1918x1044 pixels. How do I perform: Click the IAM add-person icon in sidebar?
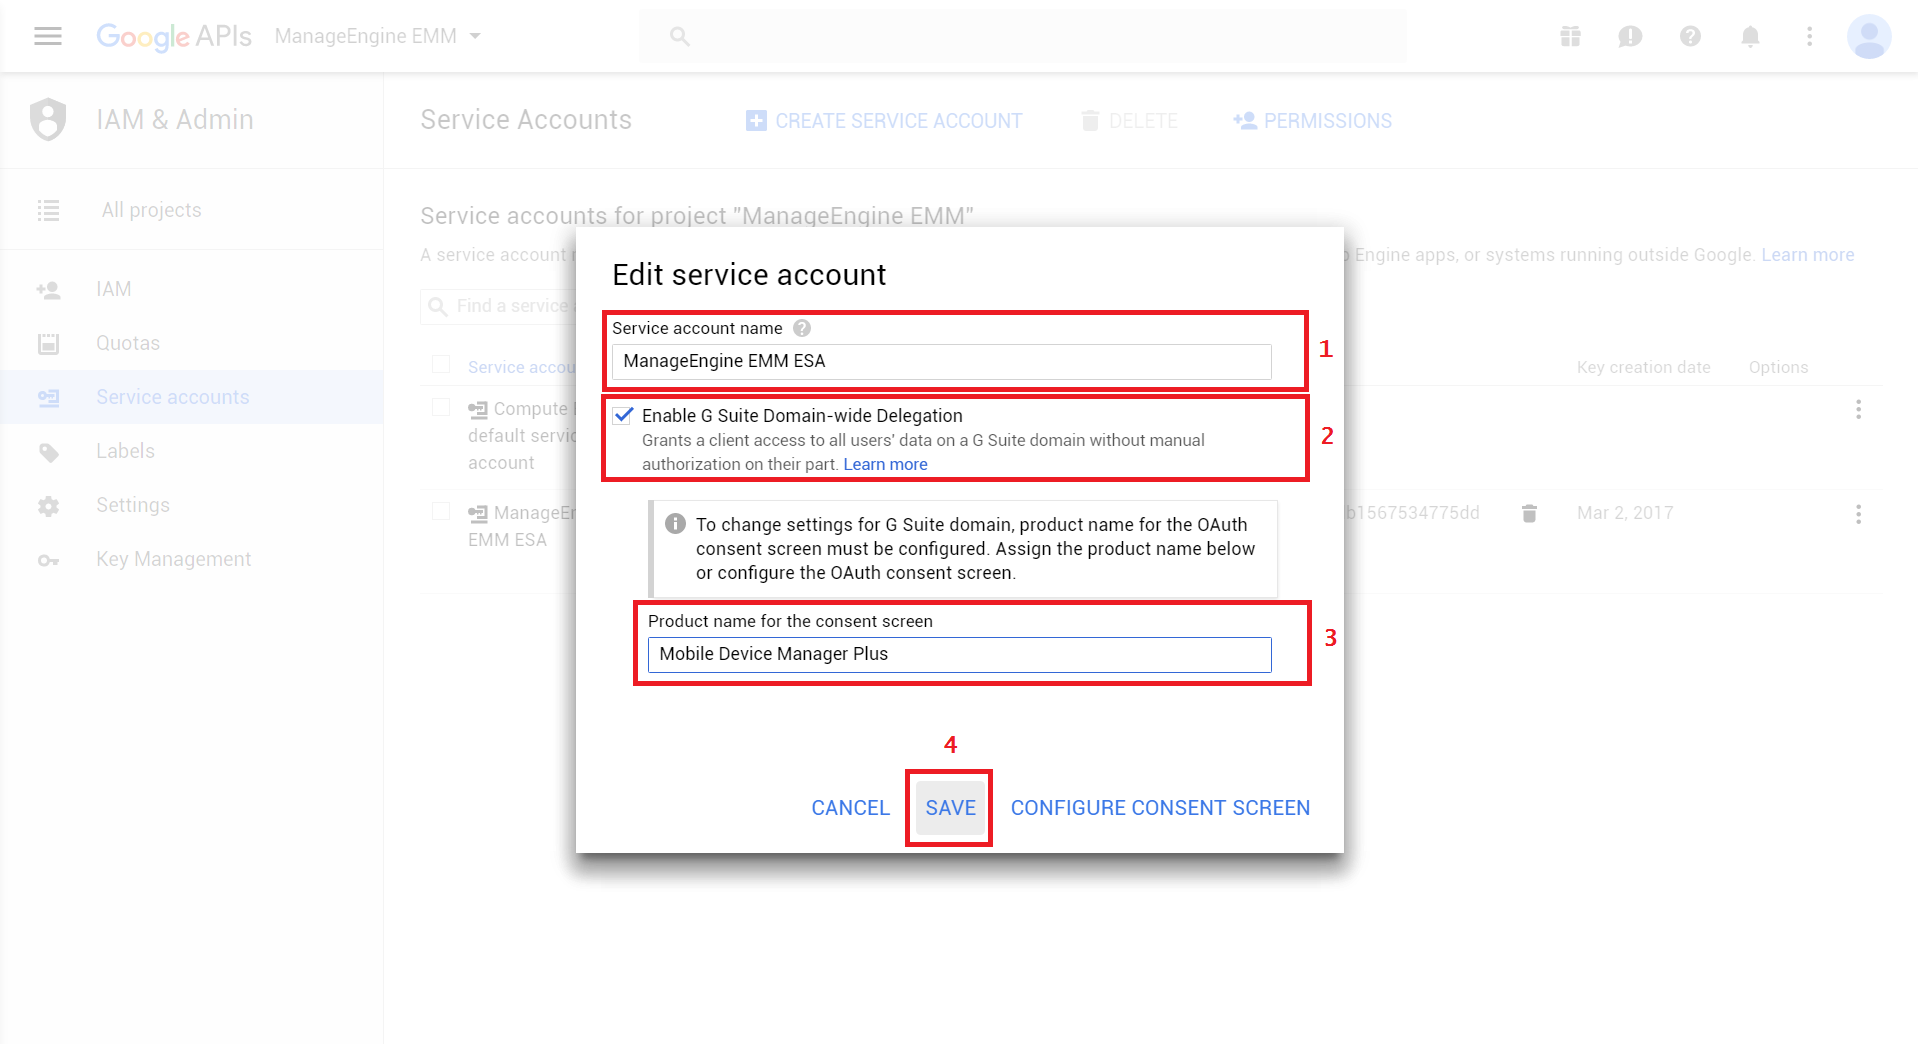point(48,290)
